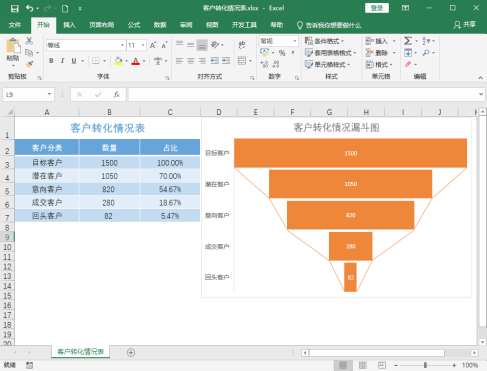Switch to Page Layout view in status bar
487x371 pixels.
pos(362,365)
